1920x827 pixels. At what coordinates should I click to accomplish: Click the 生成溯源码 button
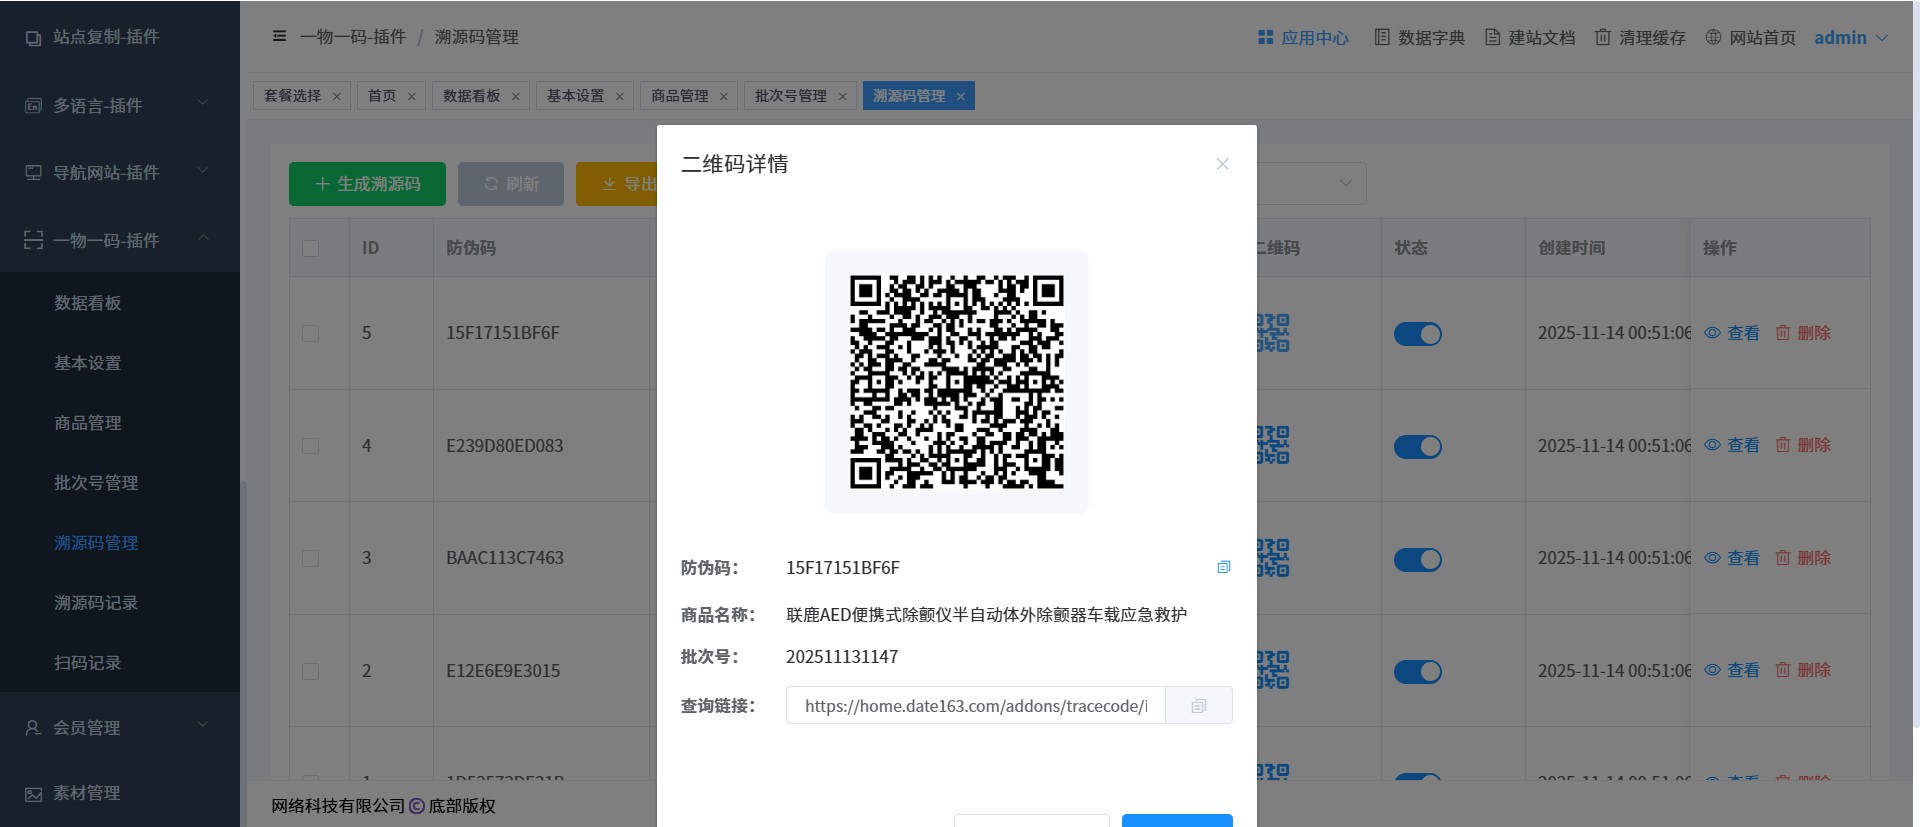(x=367, y=184)
